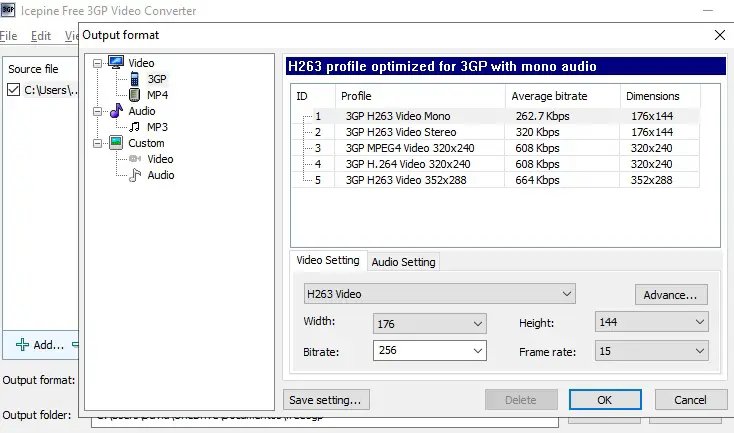Close the Output format dialog
The width and height of the screenshot is (734, 433).
click(x=719, y=35)
